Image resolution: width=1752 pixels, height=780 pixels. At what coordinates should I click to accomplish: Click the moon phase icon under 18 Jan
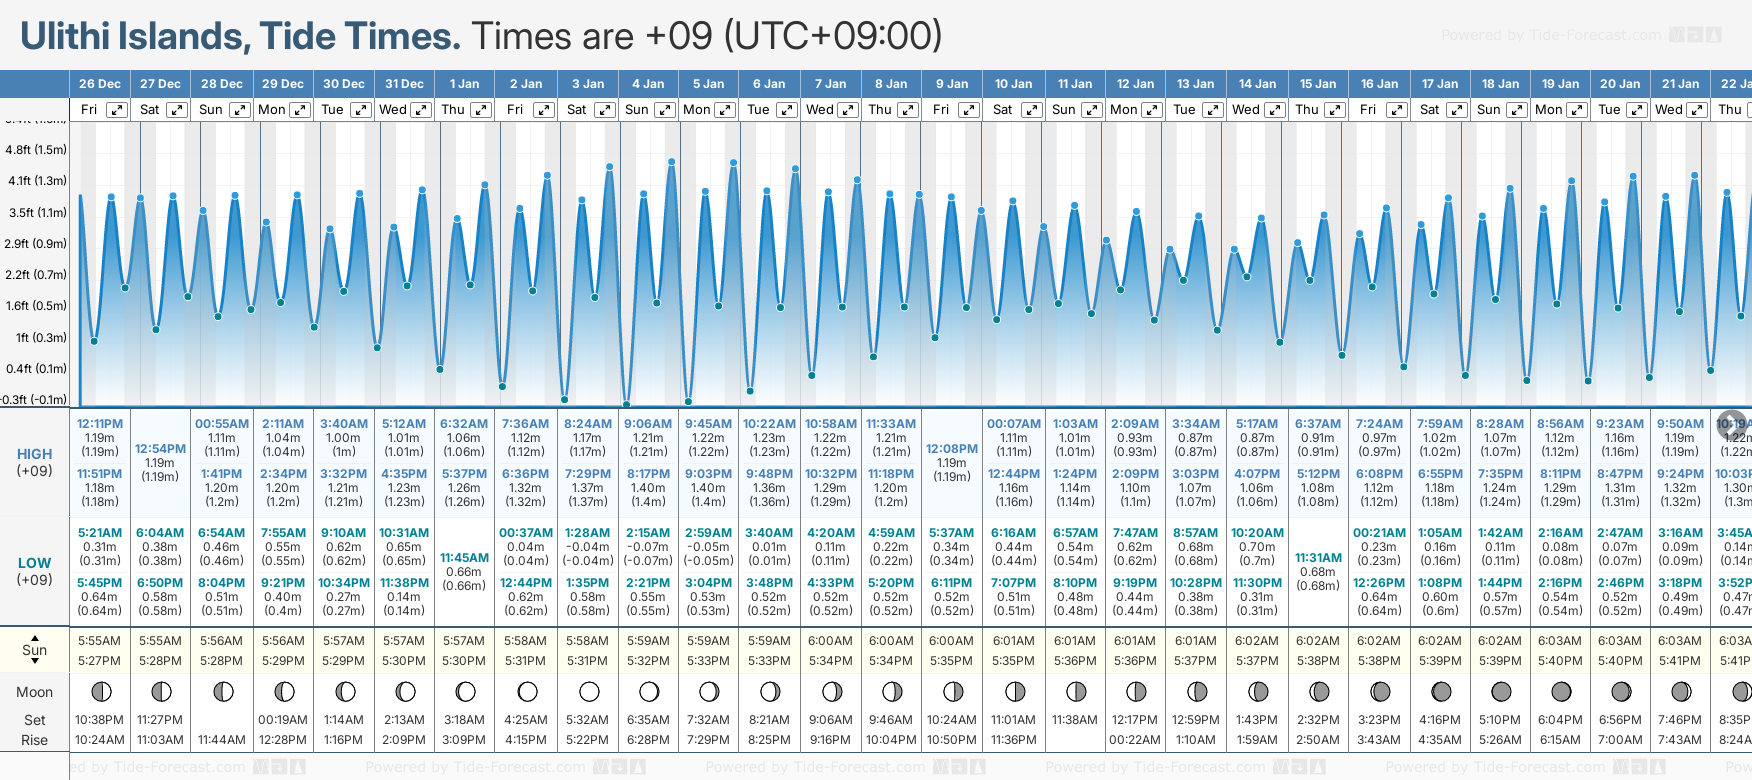(x=1501, y=692)
